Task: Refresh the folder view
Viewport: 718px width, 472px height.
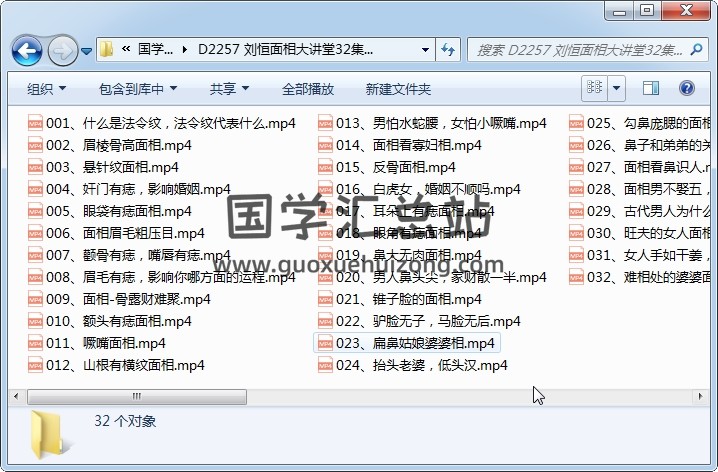Action: coord(447,49)
